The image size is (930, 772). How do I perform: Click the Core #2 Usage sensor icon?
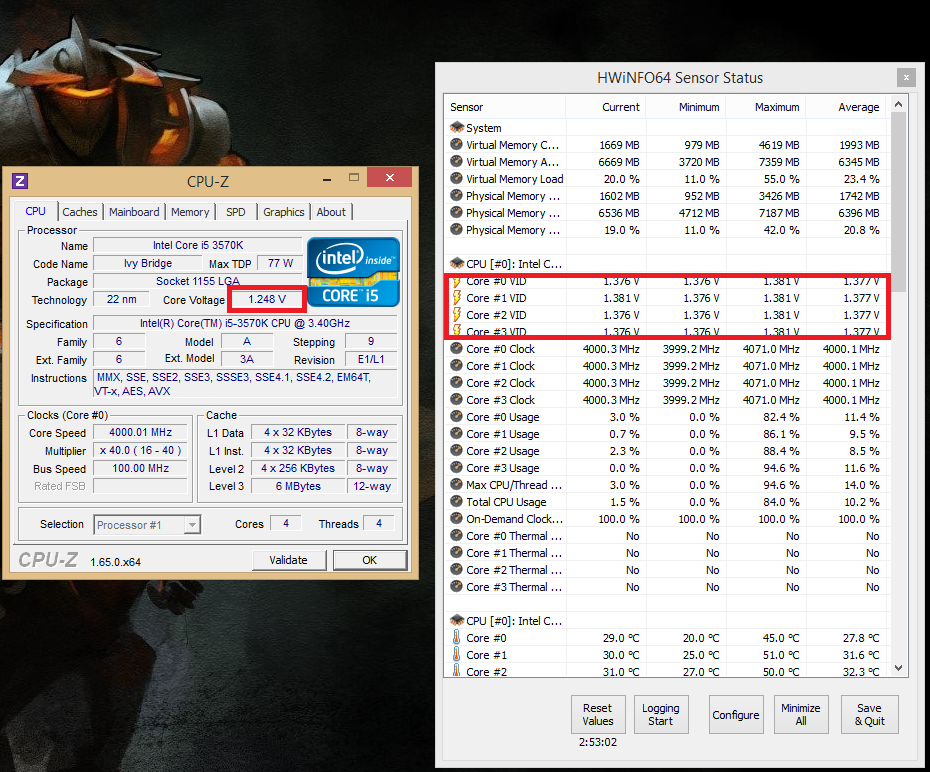456,450
